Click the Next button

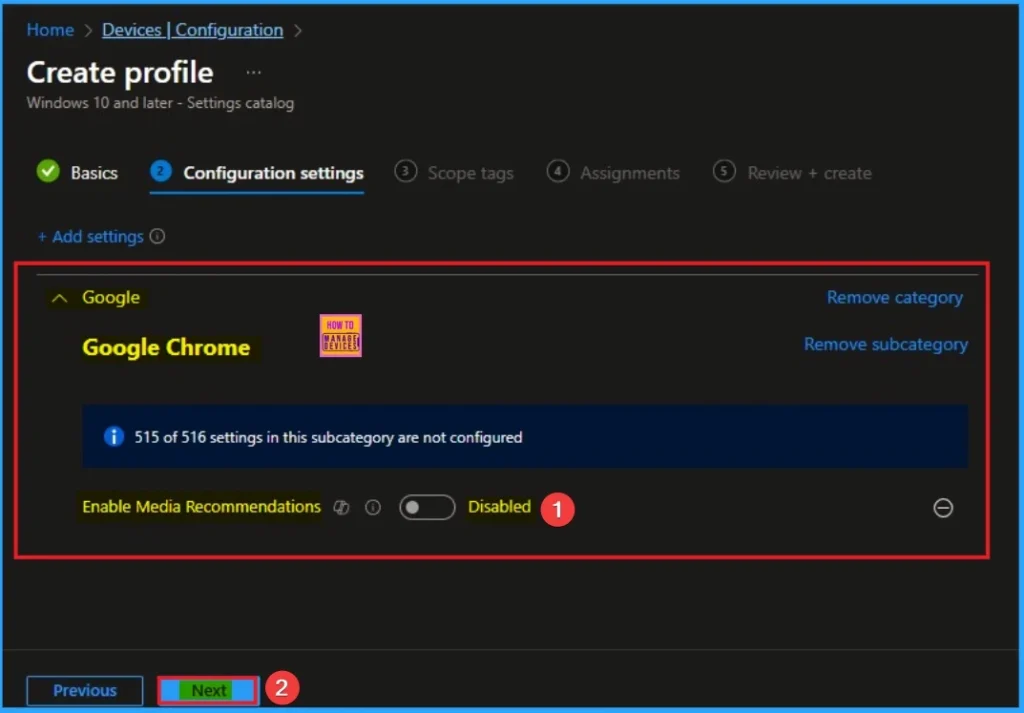pos(207,690)
